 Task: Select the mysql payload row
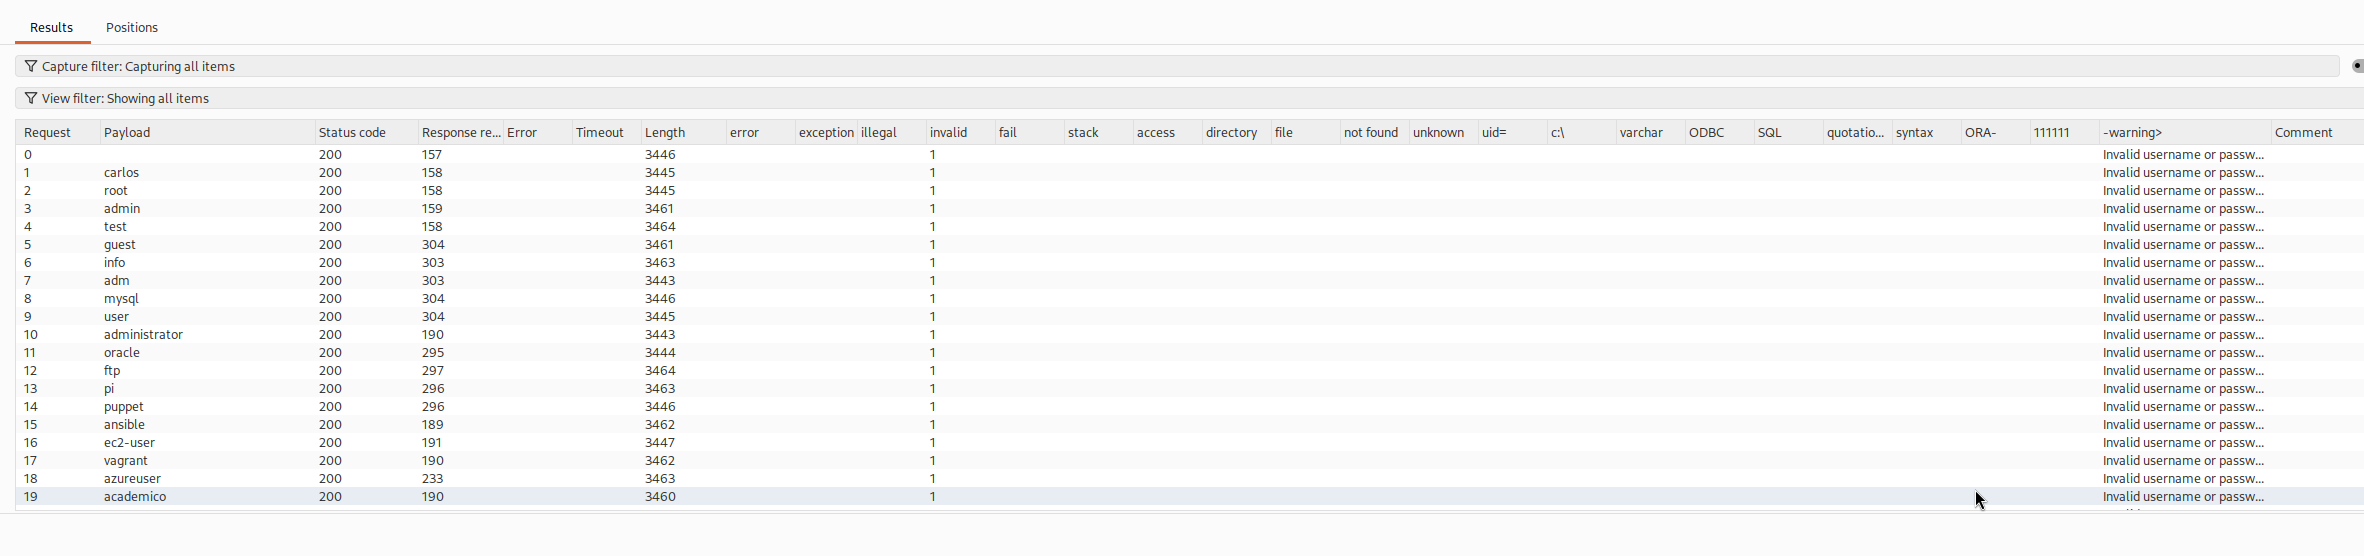[1190, 298]
